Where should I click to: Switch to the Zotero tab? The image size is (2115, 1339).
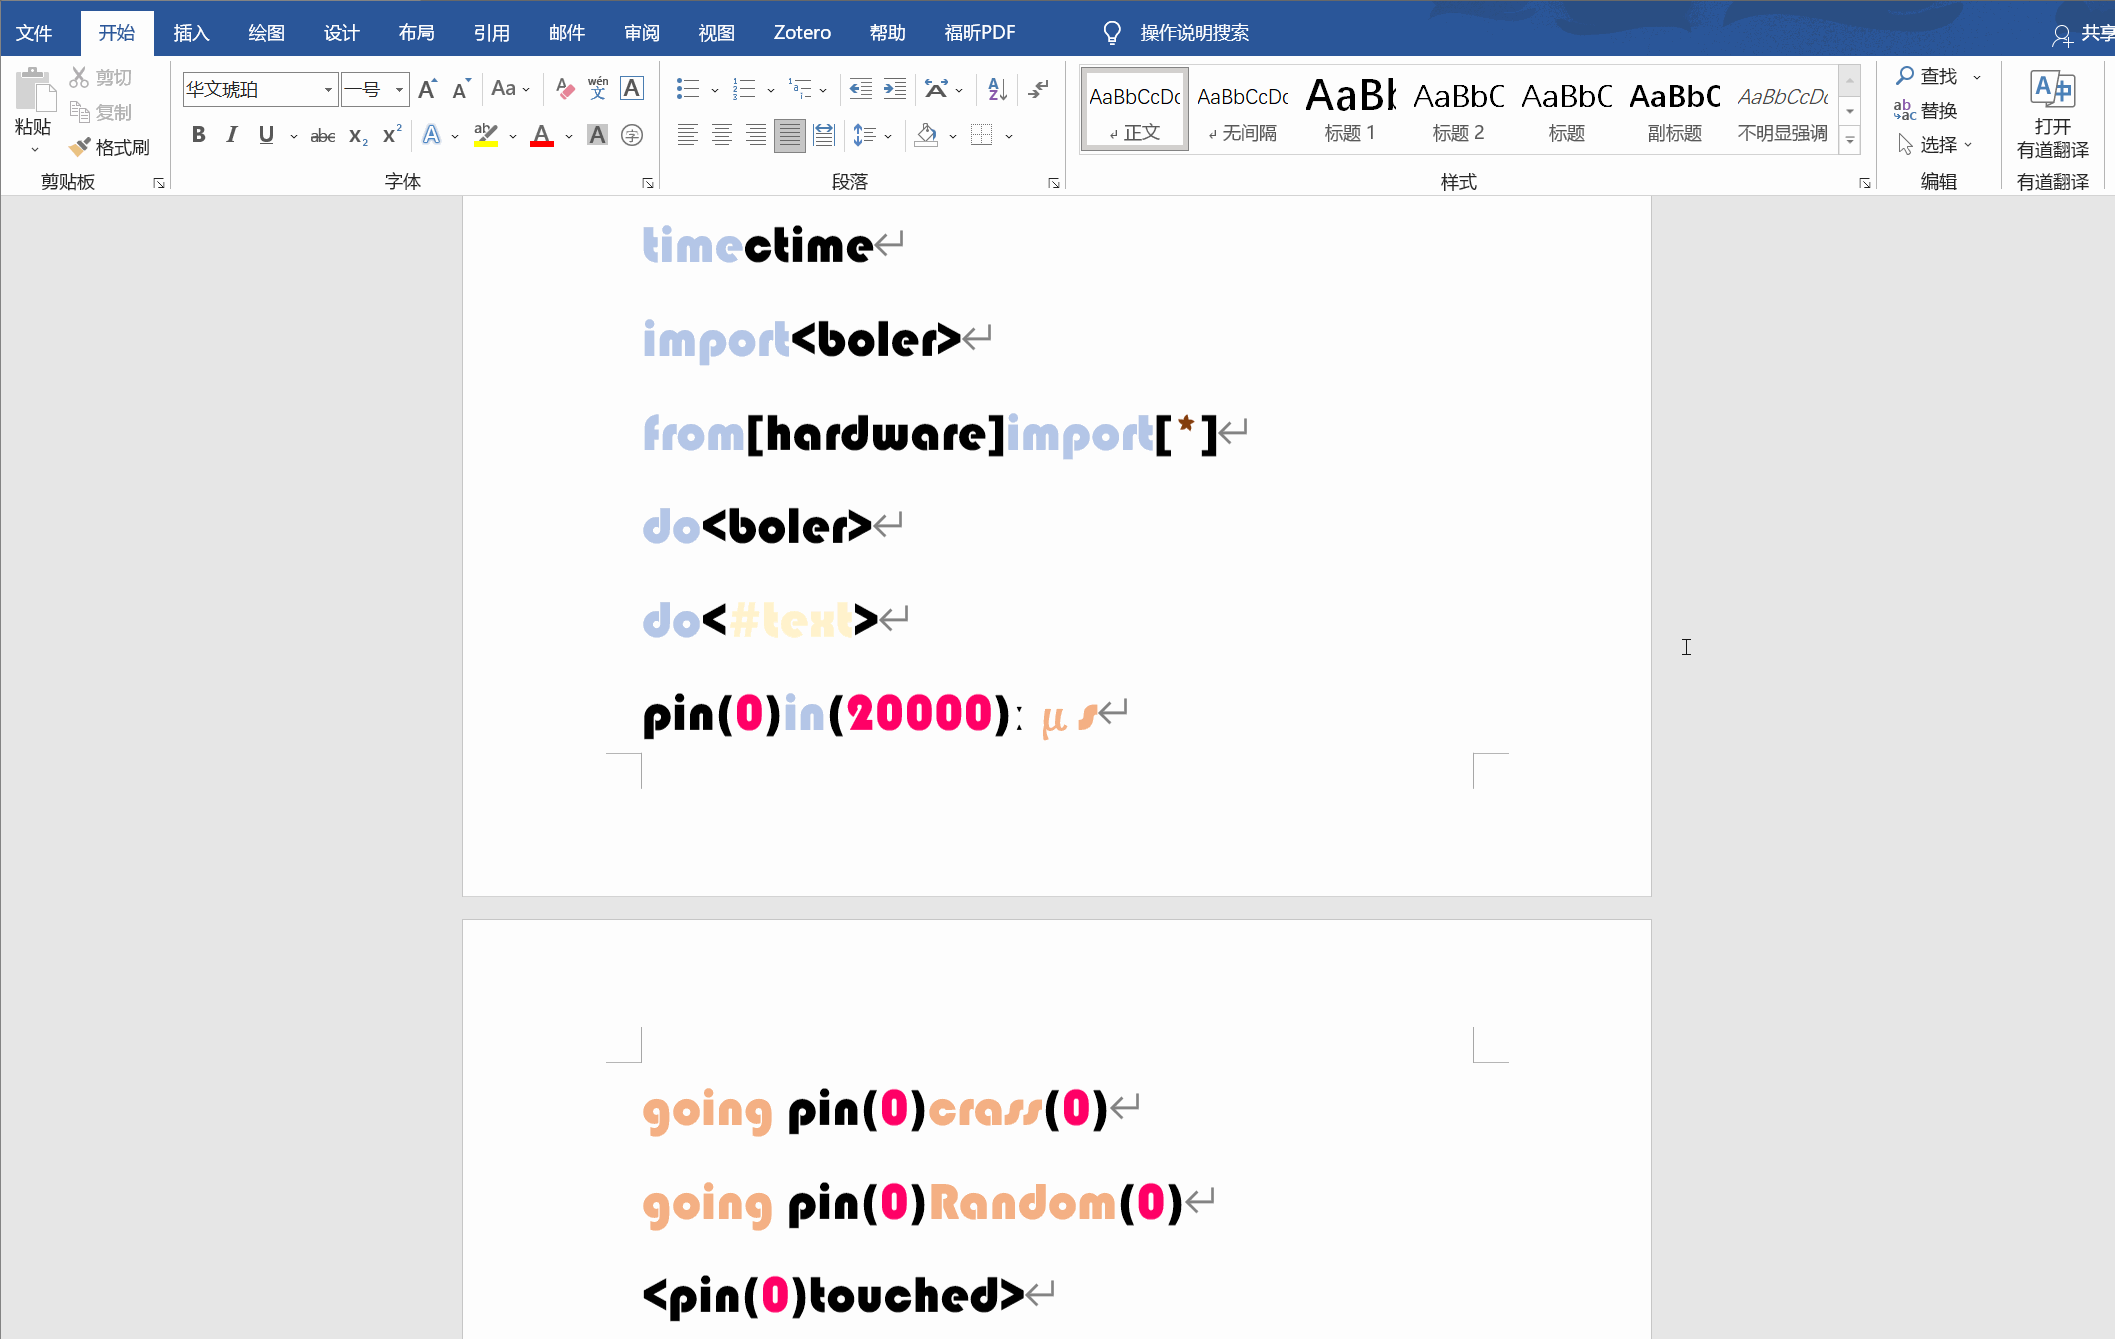(x=802, y=33)
